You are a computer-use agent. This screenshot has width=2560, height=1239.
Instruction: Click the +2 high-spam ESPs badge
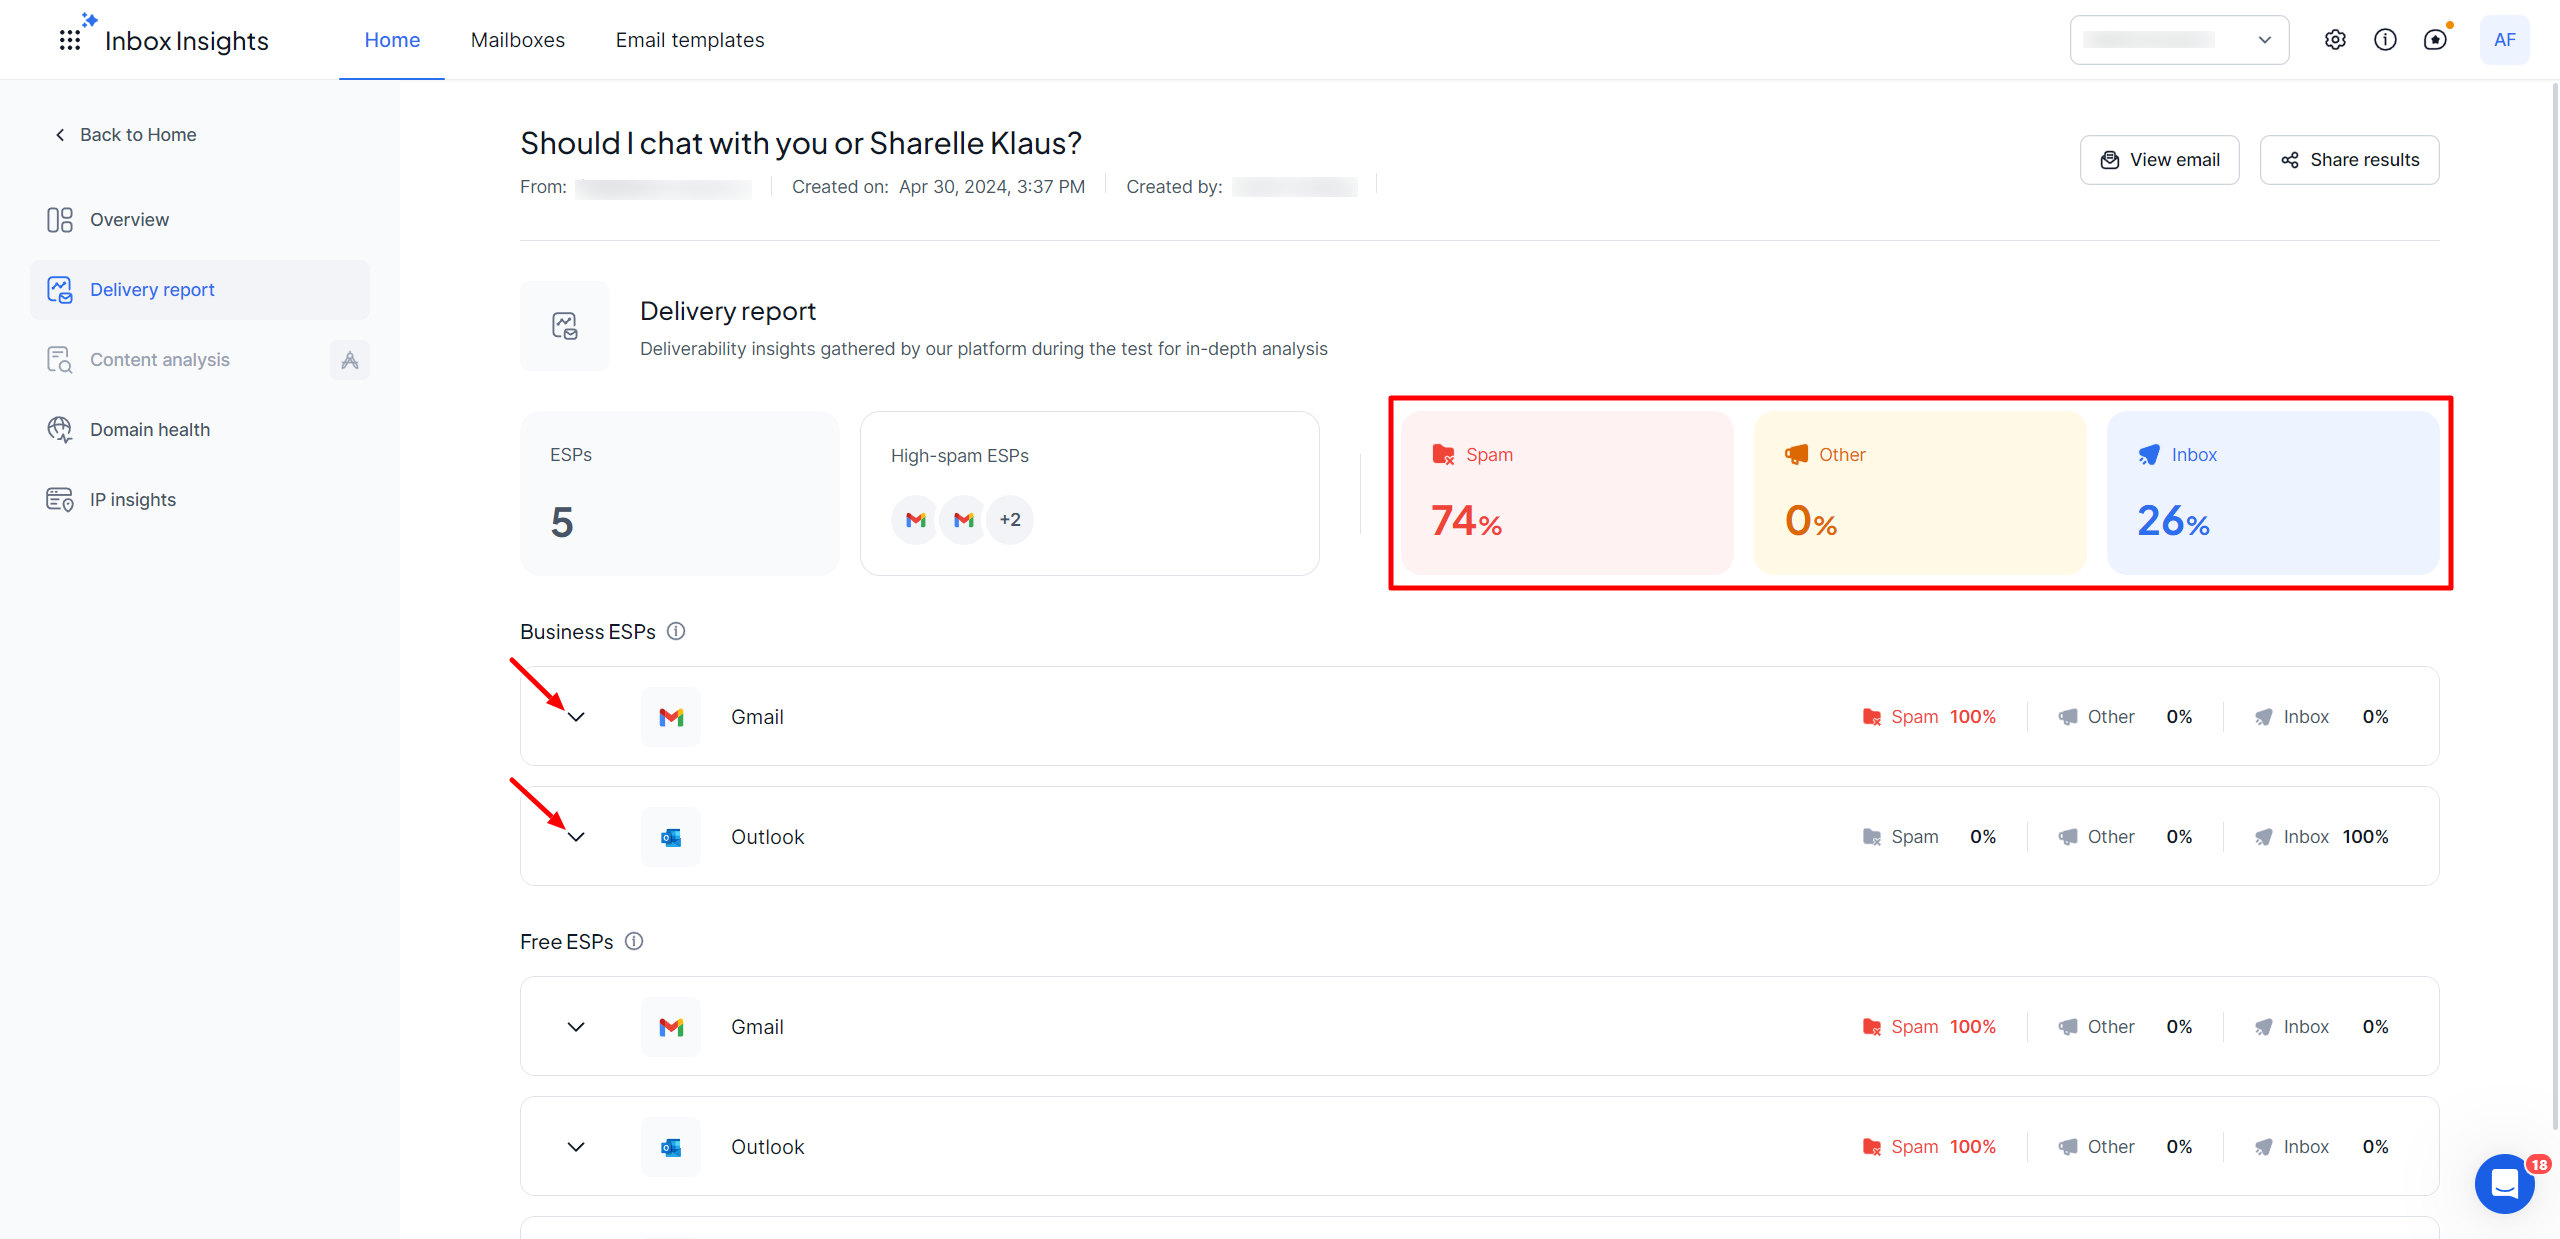(x=1010, y=520)
